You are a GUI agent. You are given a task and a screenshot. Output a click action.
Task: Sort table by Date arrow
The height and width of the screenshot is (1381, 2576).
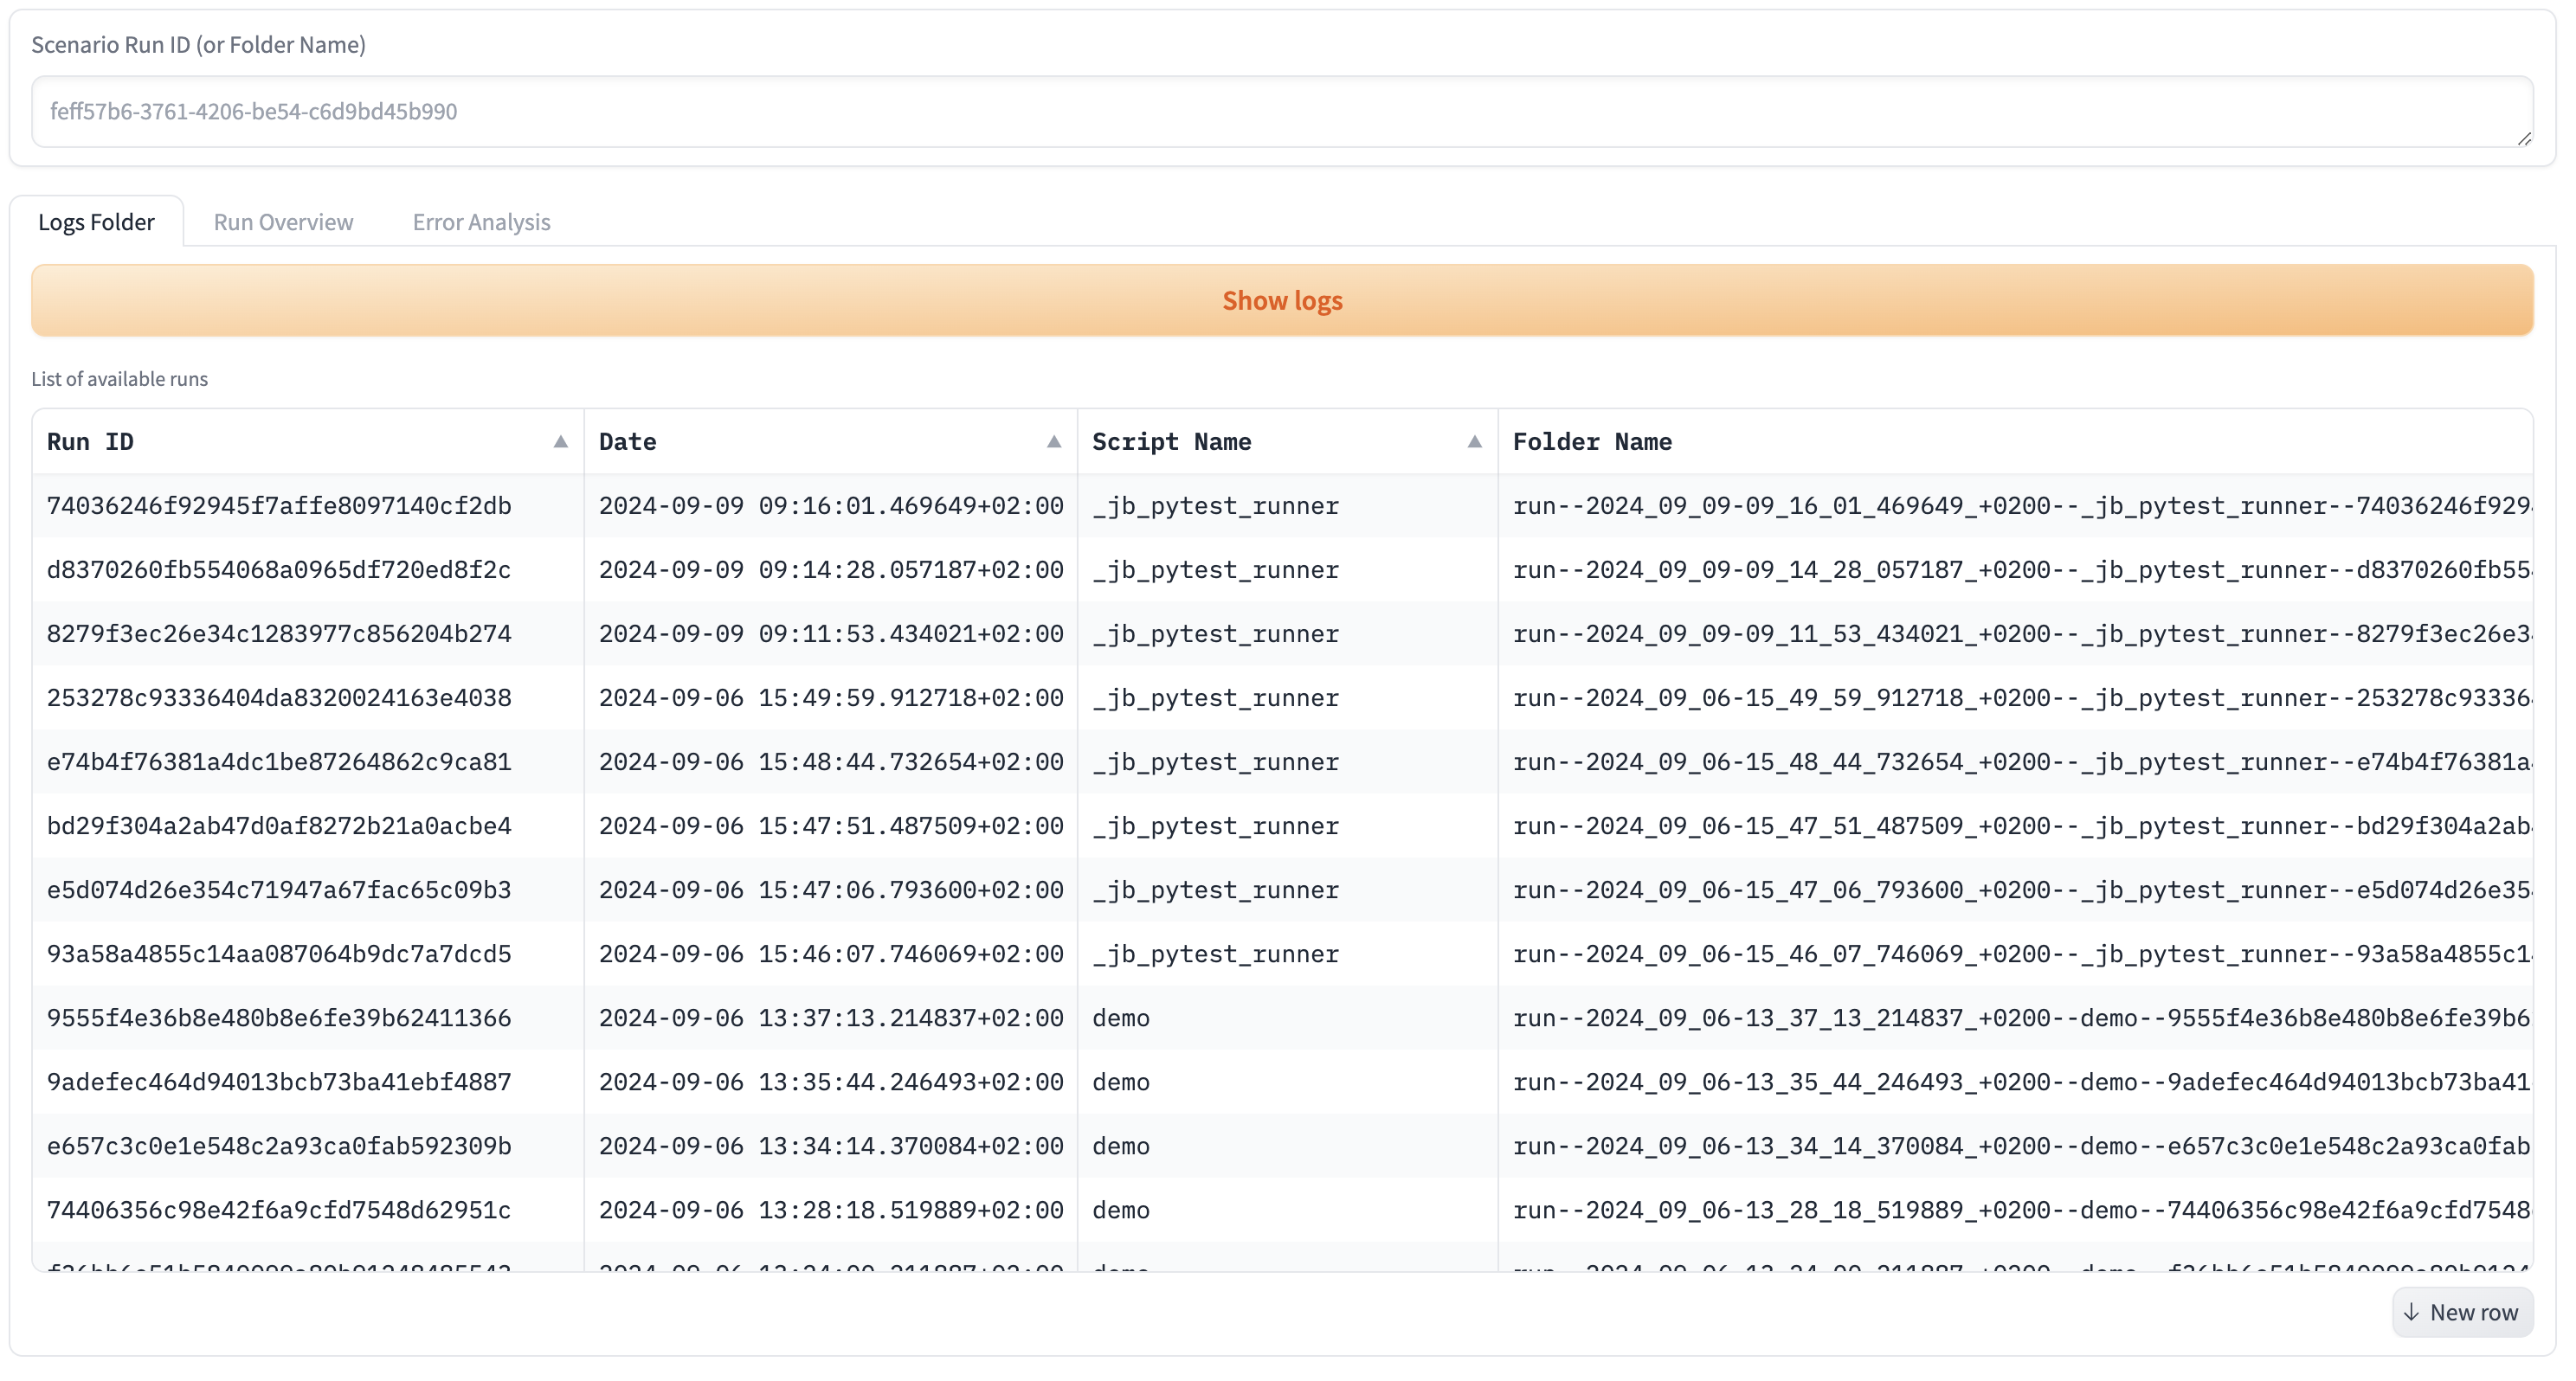coord(1053,442)
